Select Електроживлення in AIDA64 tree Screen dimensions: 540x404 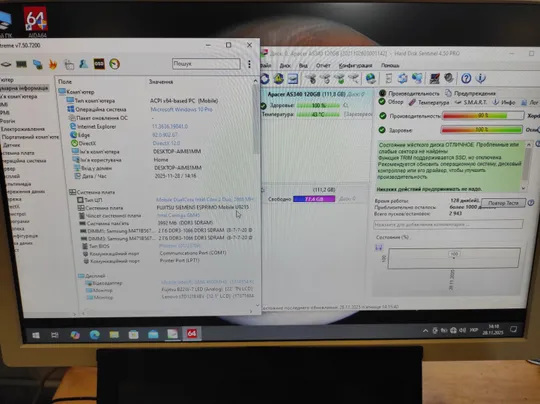[x=23, y=129]
